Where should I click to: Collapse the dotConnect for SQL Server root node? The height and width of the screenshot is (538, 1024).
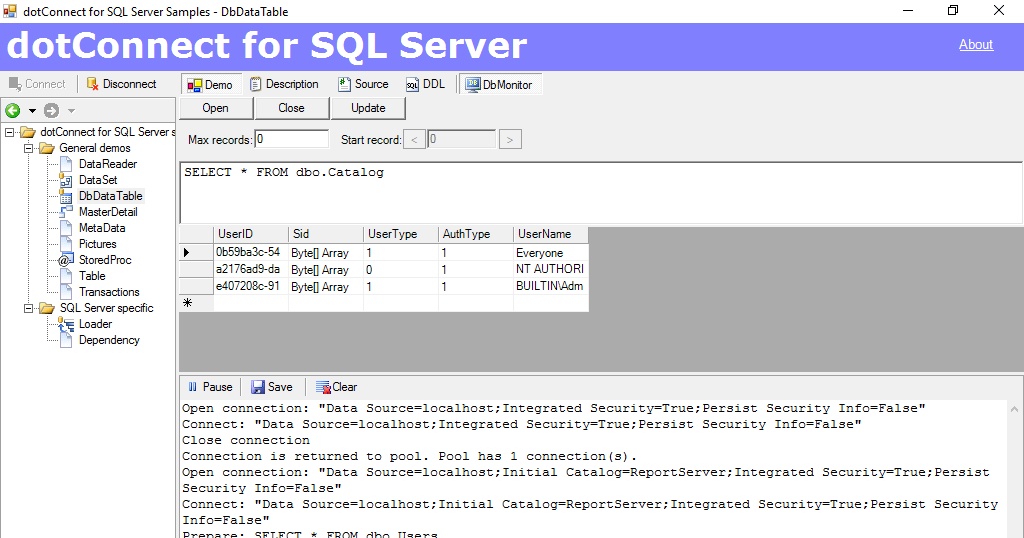coord(9,132)
